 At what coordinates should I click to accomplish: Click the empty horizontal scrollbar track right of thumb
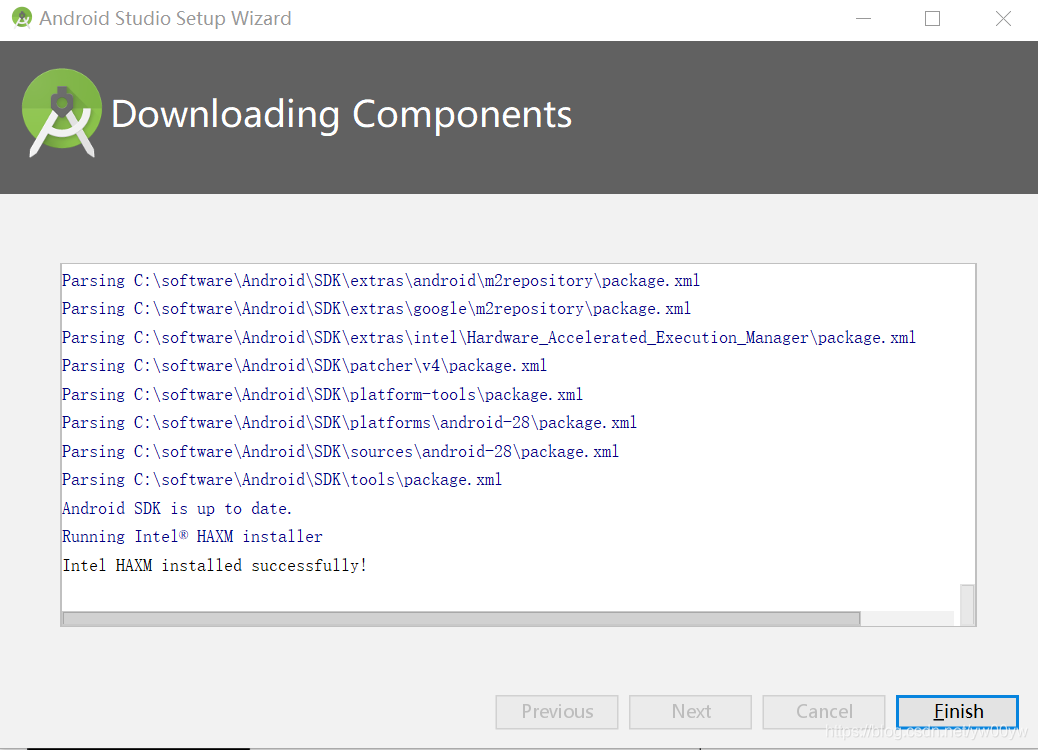click(907, 618)
